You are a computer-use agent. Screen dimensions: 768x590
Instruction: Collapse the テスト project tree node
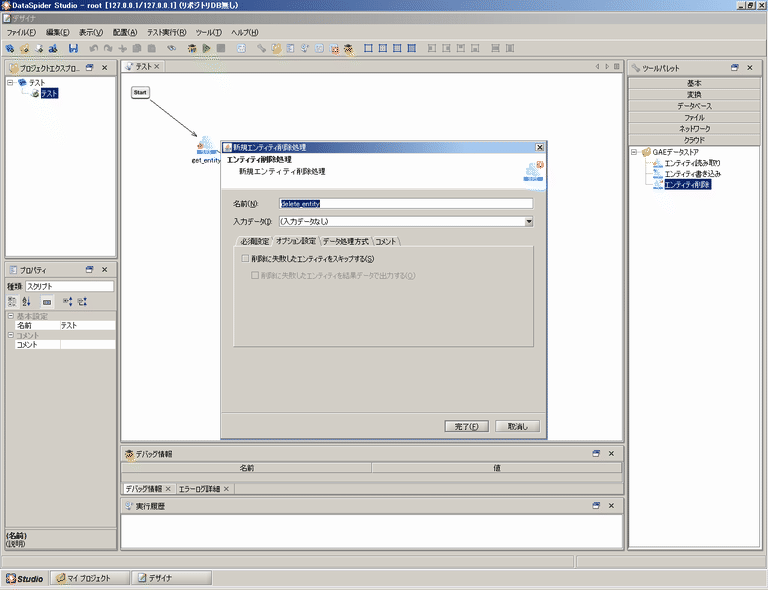click(x=10, y=82)
